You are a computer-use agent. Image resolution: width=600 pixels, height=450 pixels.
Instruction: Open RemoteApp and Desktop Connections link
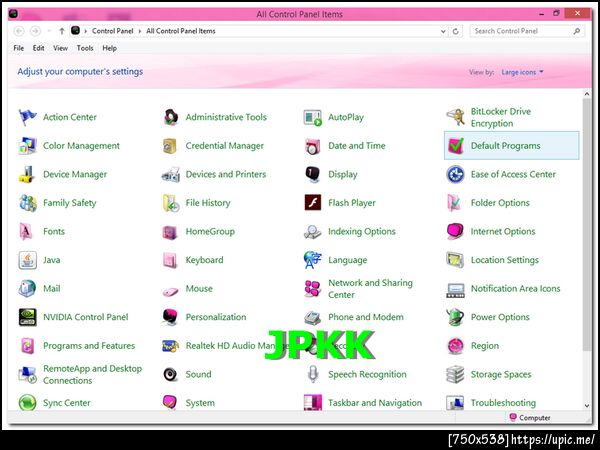92,375
